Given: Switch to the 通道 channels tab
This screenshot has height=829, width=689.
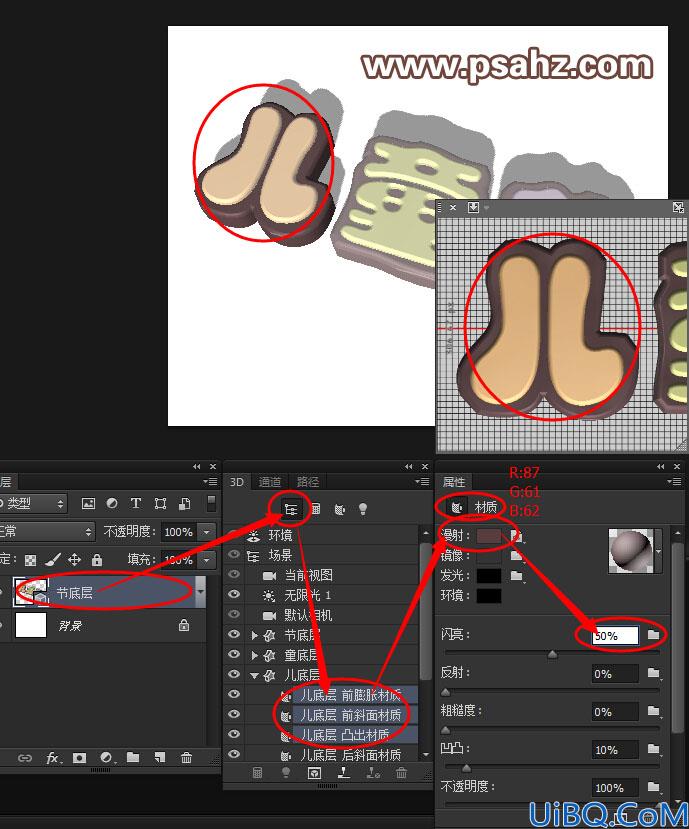Looking at the screenshot, I should coord(270,482).
